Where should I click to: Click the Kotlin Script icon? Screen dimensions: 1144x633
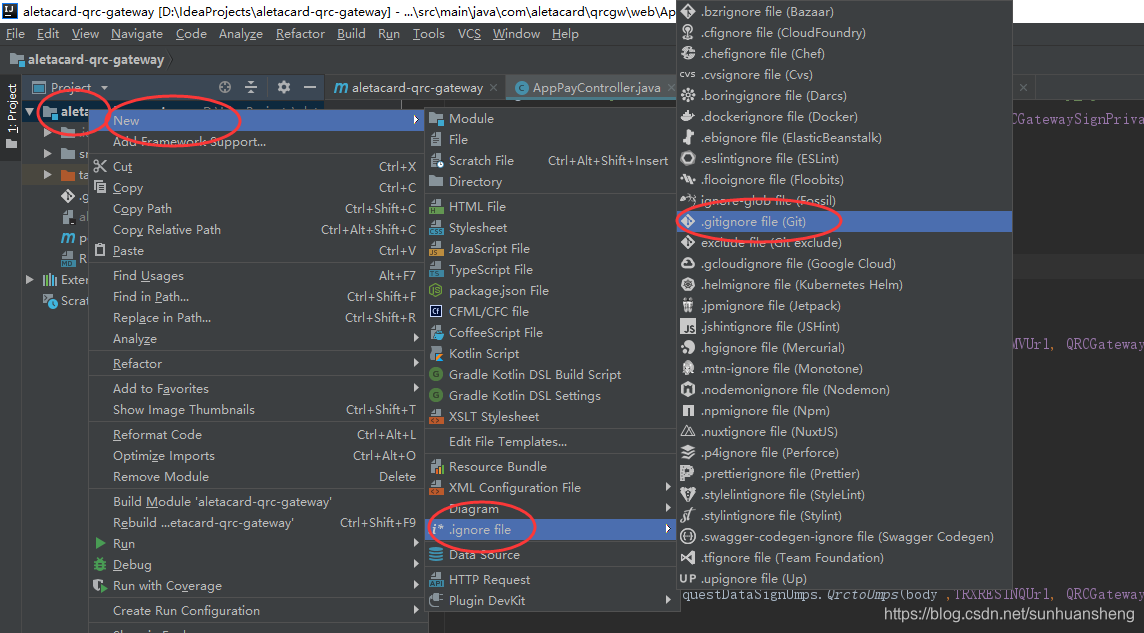pyautogui.click(x=436, y=354)
